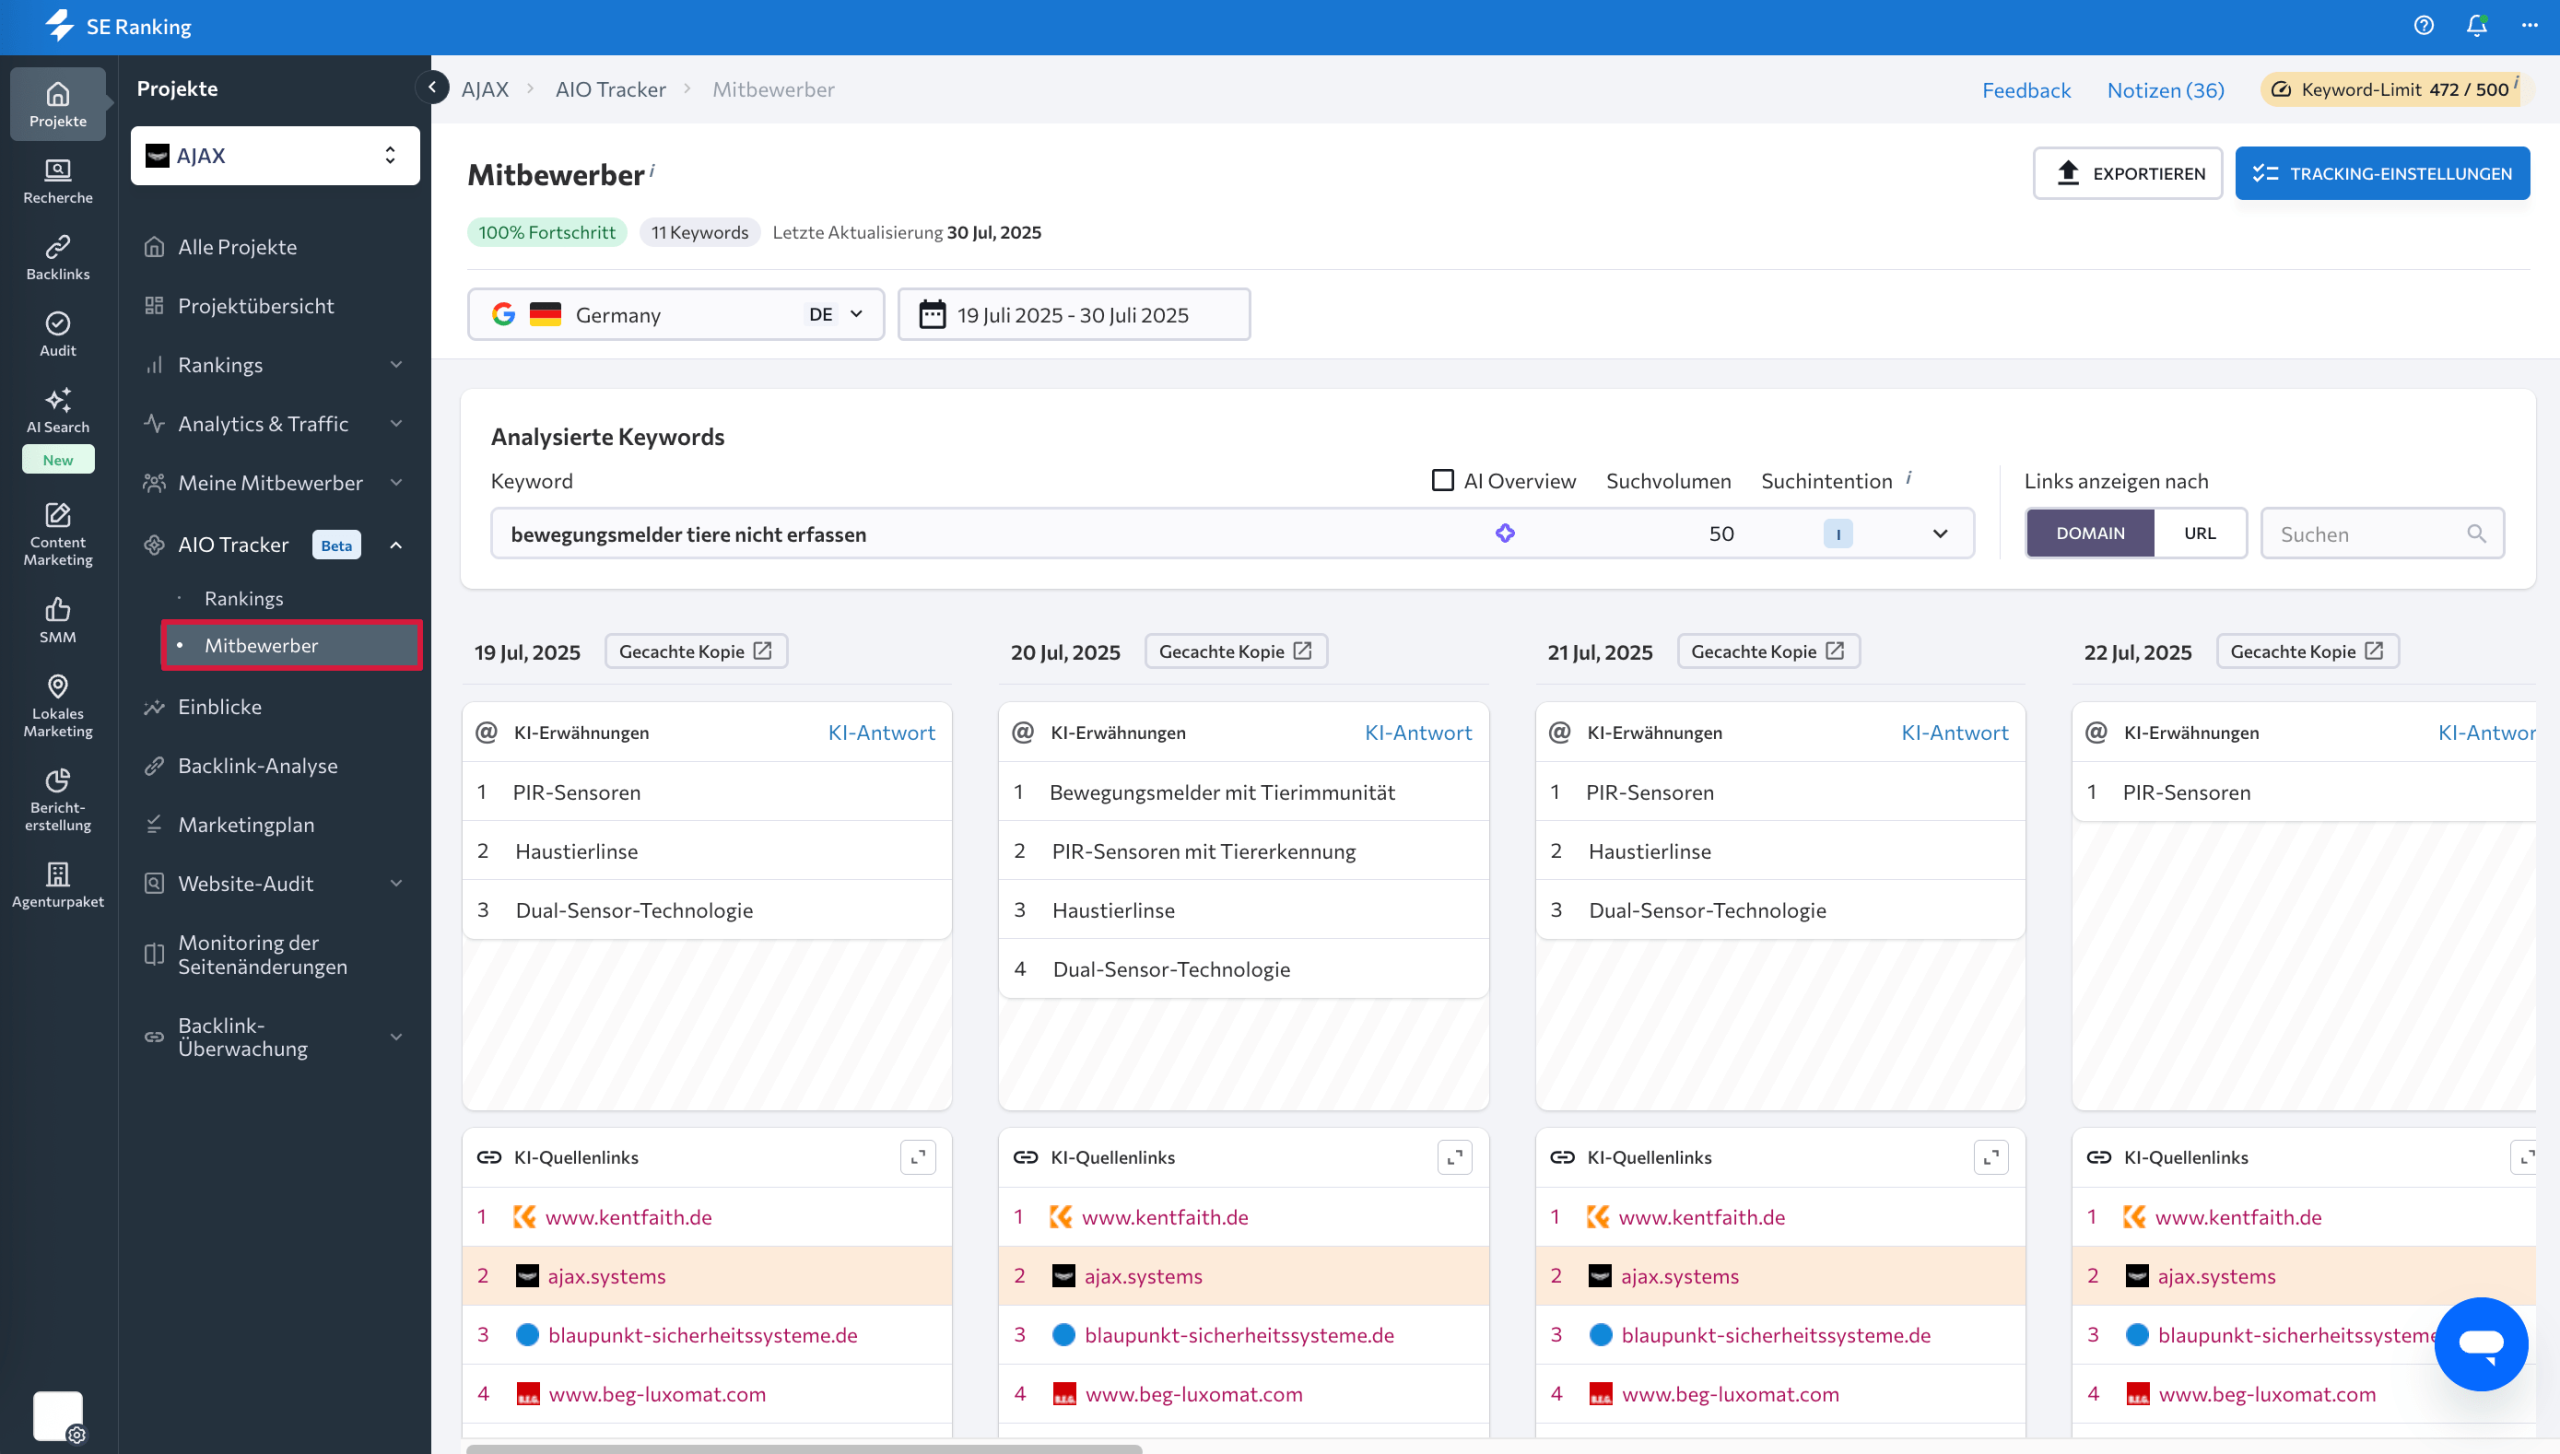Open www.kentfaith.de in 22 Jul column
The width and height of the screenshot is (2560, 1454).
click(x=2238, y=1217)
